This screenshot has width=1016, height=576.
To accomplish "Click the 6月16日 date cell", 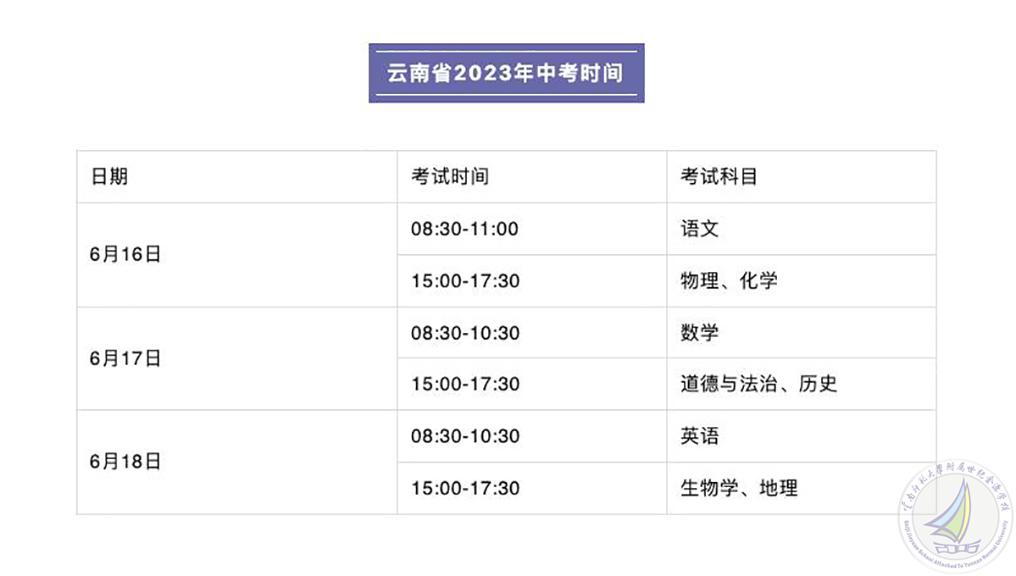I will pyautogui.click(x=125, y=255).
